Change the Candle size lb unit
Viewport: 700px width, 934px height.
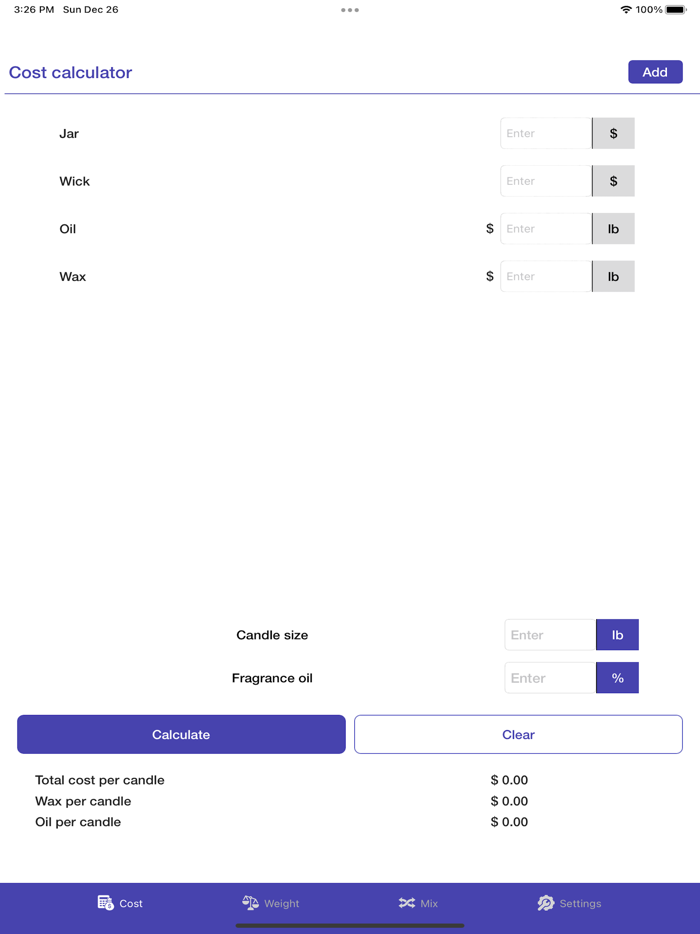tap(617, 635)
